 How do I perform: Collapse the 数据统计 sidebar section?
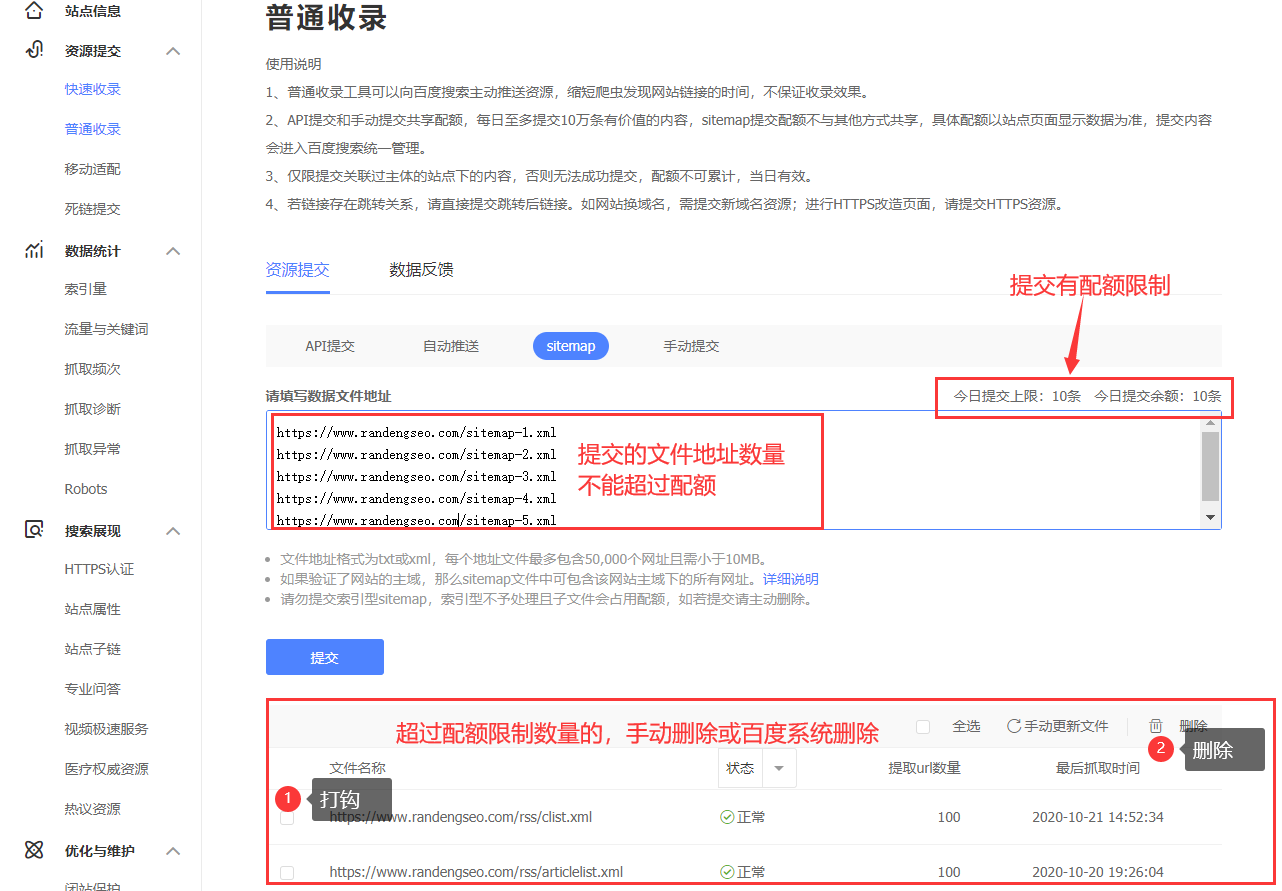(173, 251)
